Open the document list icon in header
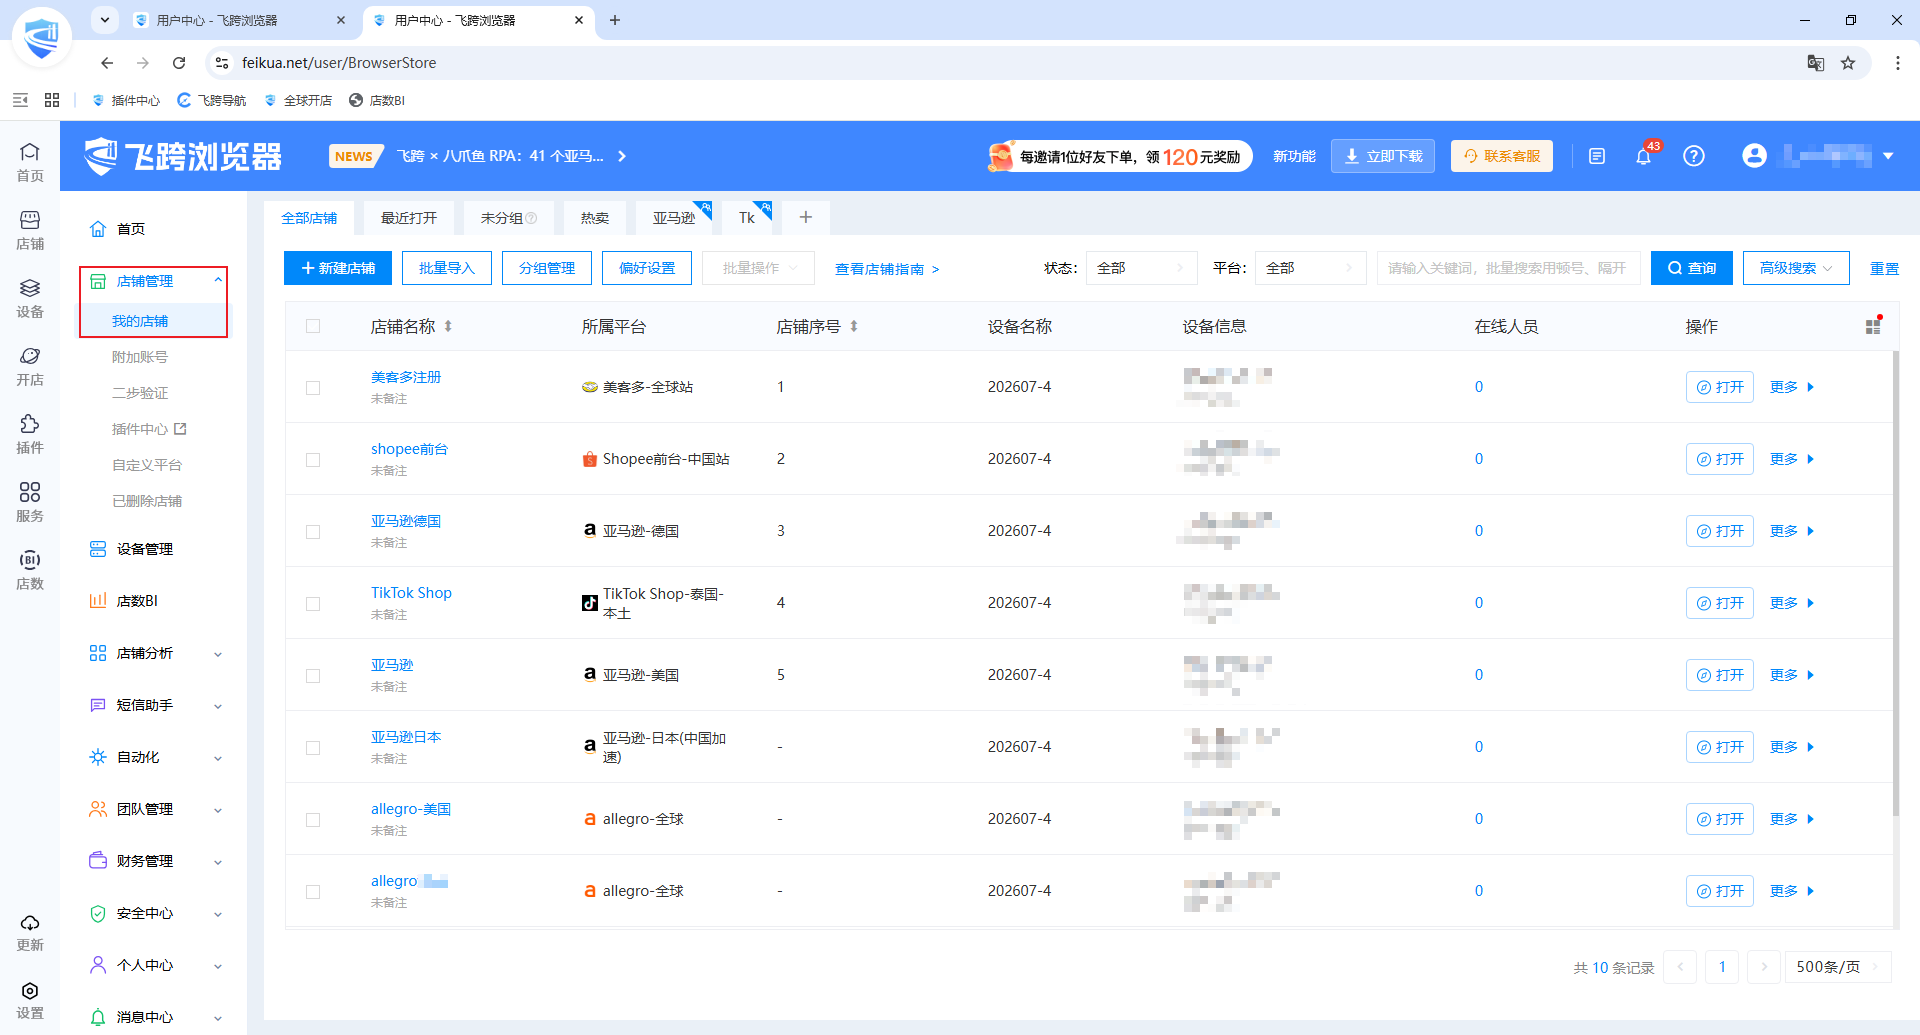Screen dimensions: 1920x1035 coord(1597,156)
